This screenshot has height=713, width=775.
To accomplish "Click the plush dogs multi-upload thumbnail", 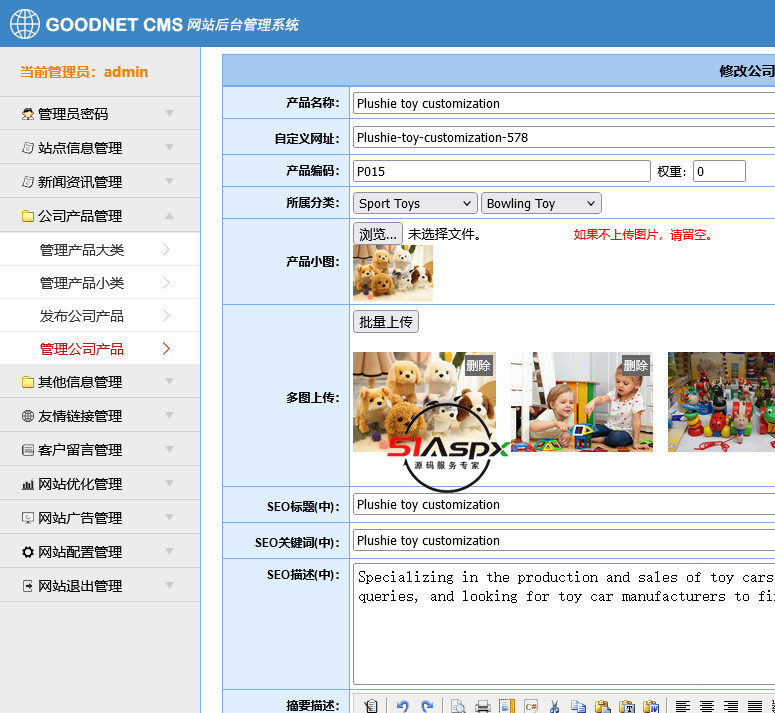I will (424, 402).
